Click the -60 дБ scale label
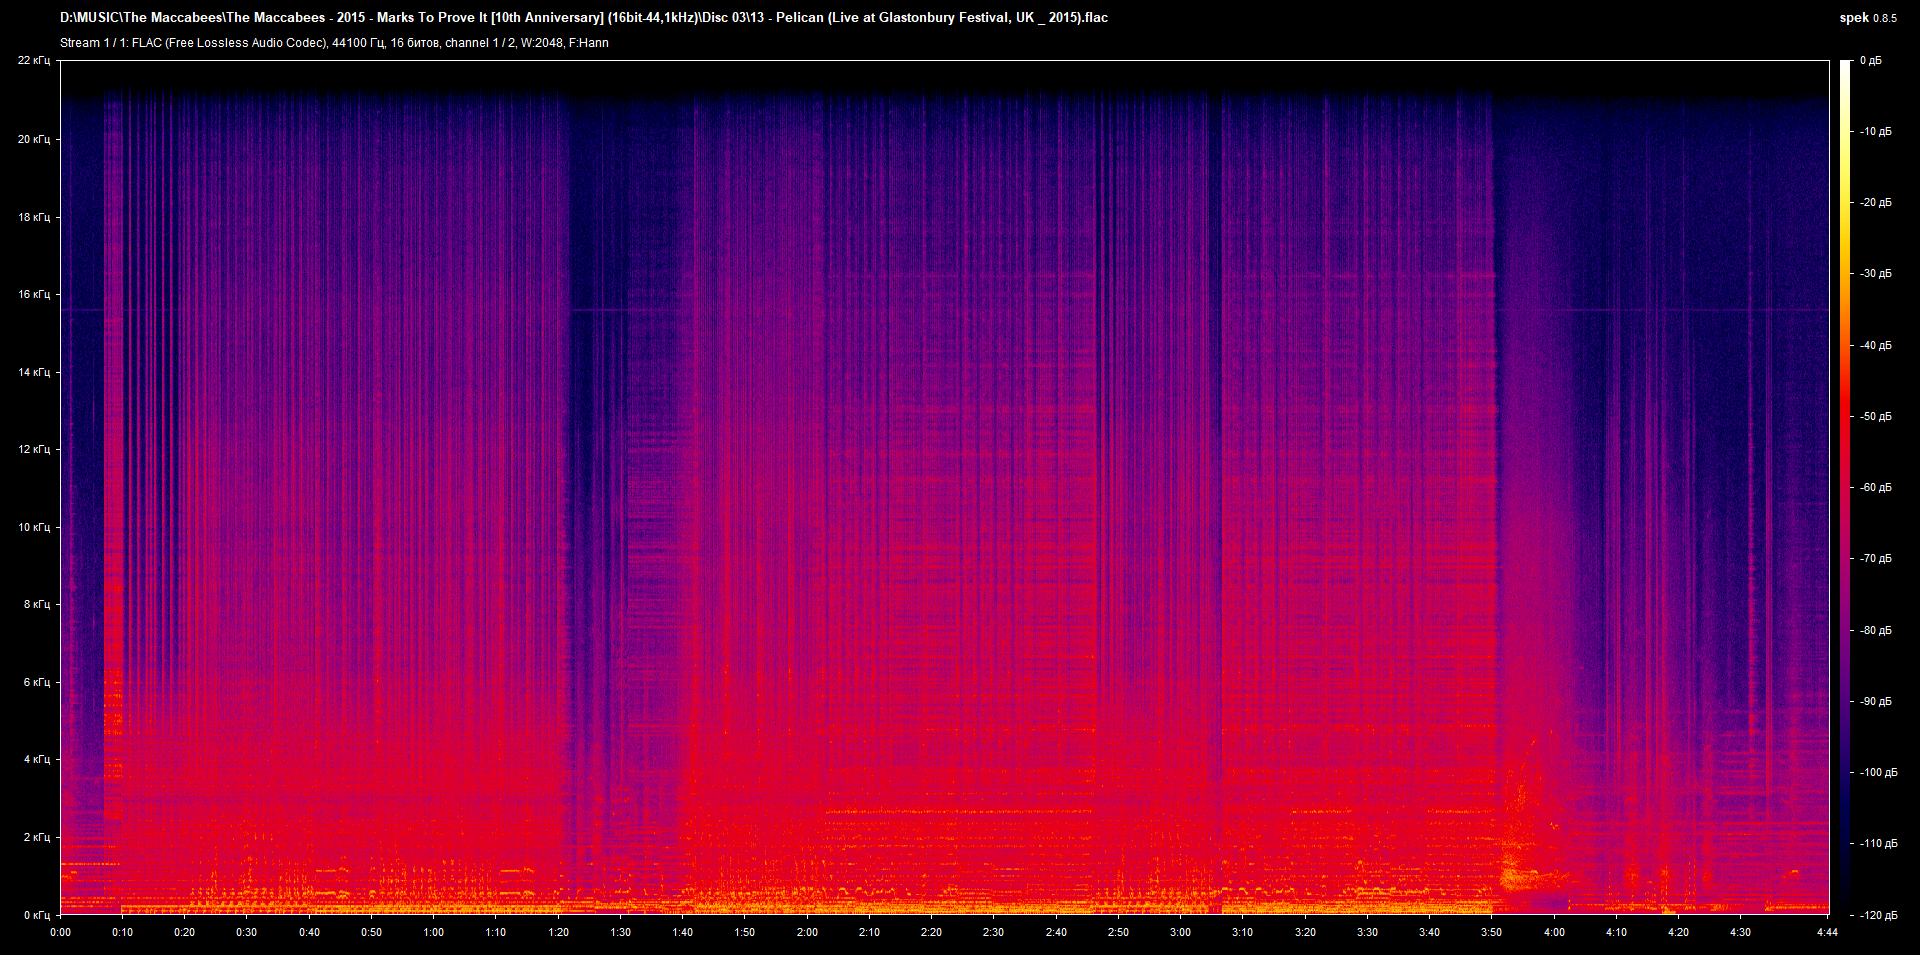The width and height of the screenshot is (1920, 955). (1875, 488)
